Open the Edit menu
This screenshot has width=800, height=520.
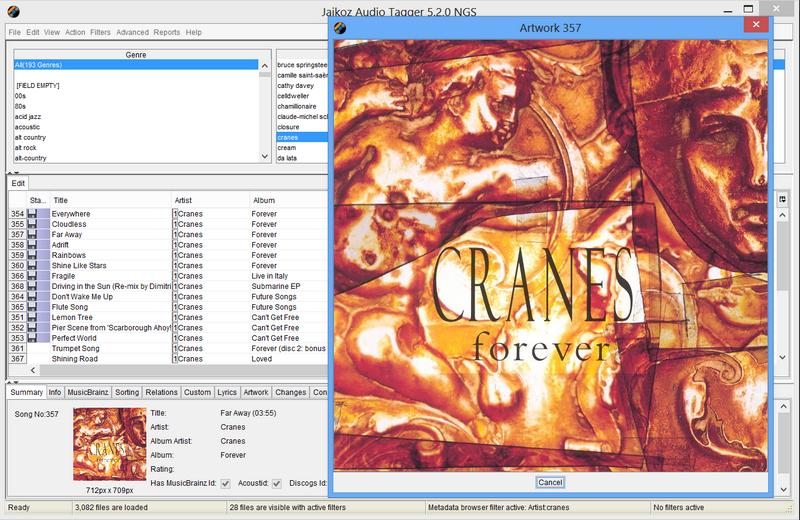pyautogui.click(x=33, y=32)
